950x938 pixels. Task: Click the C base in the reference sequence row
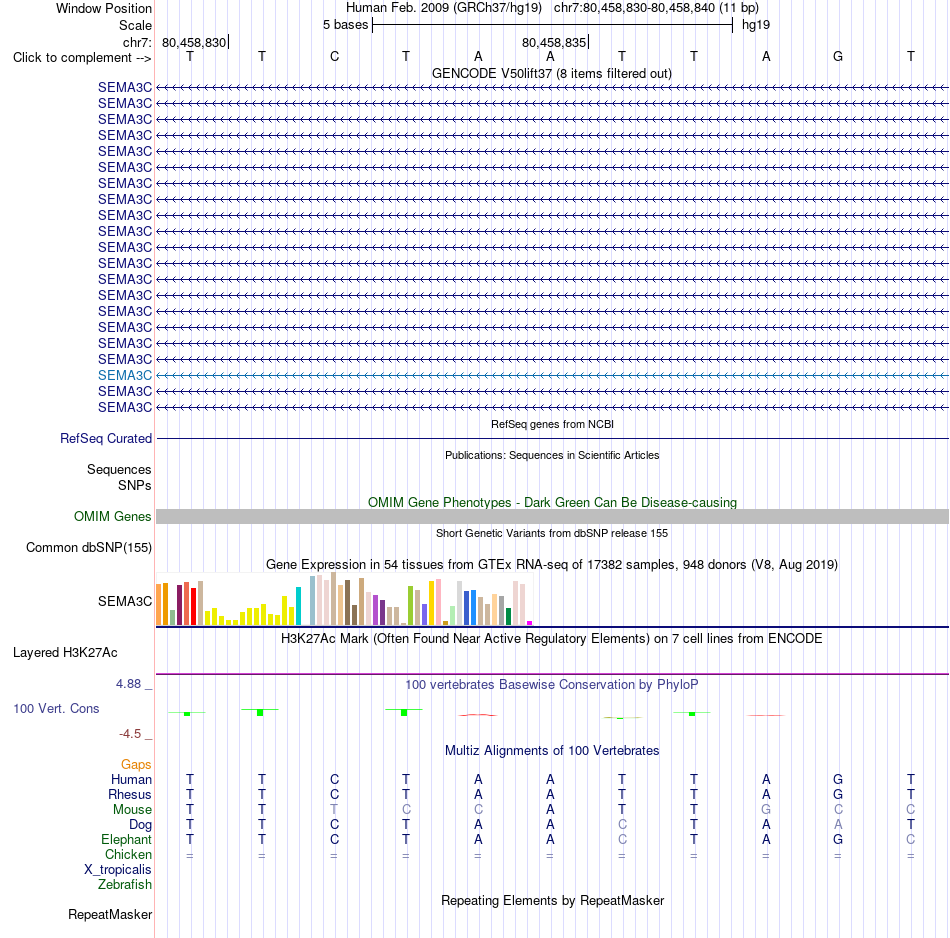(334, 56)
